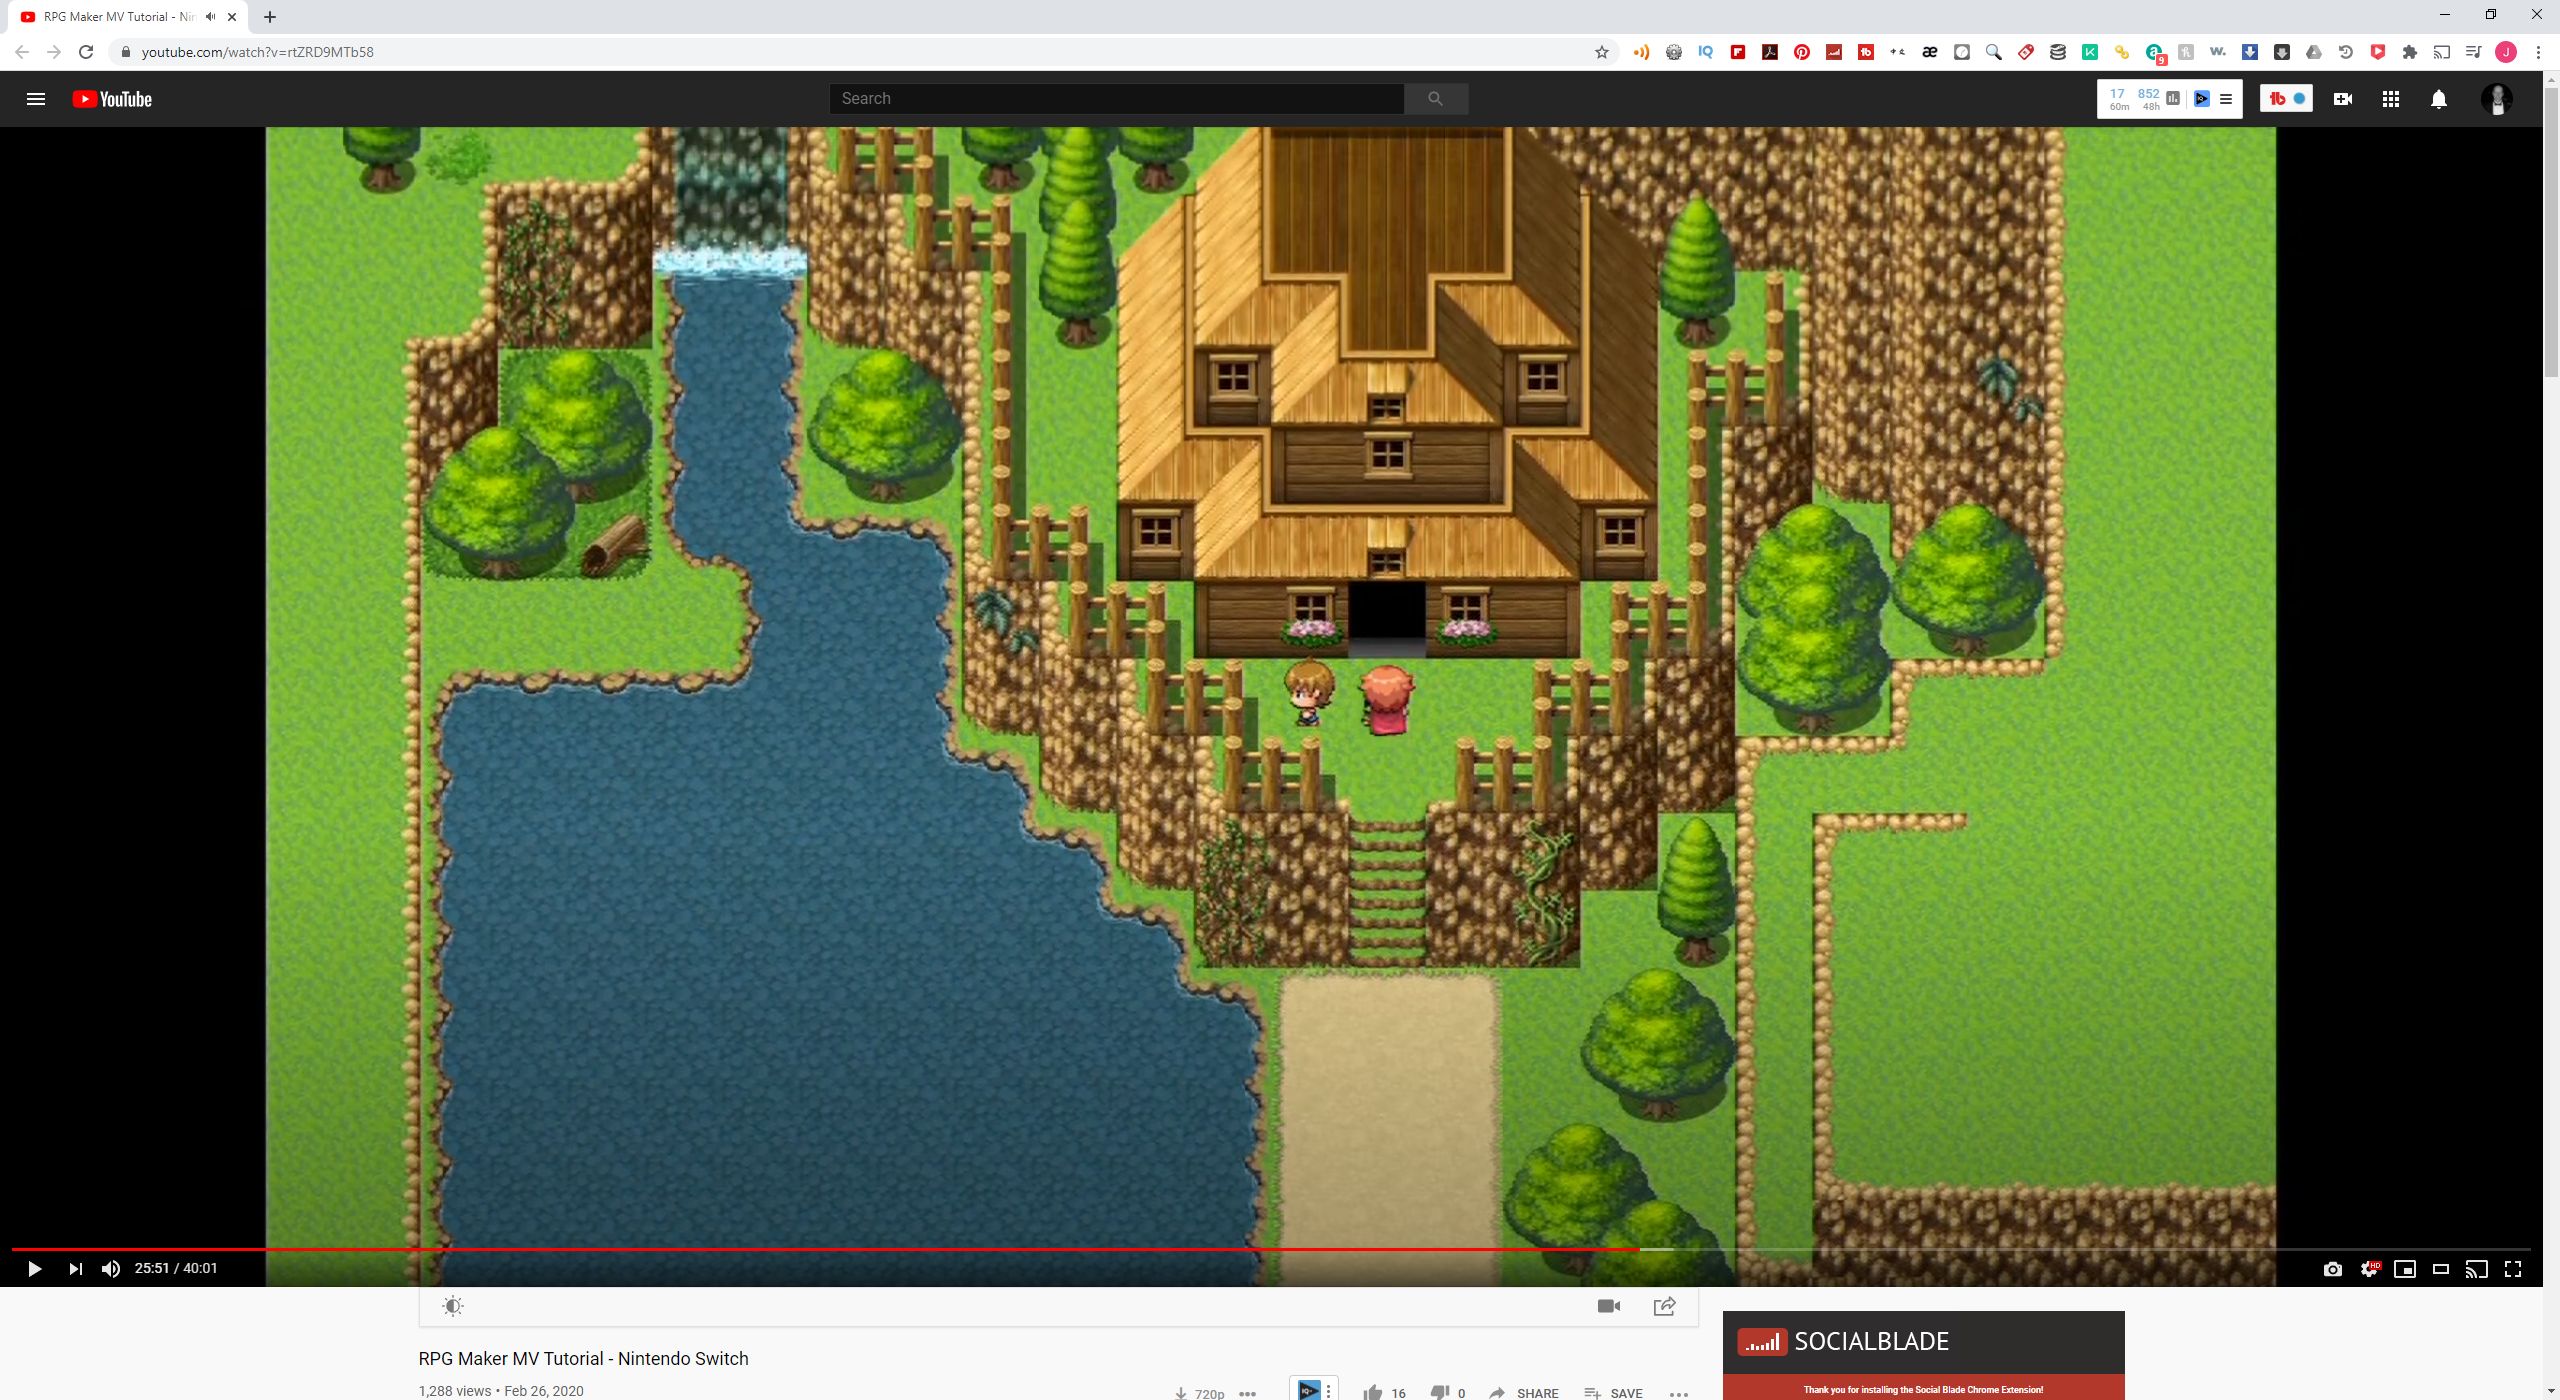Open the Adobe Acrobat extension
Screen dimensions: 2560x1400
(x=1770, y=52)
